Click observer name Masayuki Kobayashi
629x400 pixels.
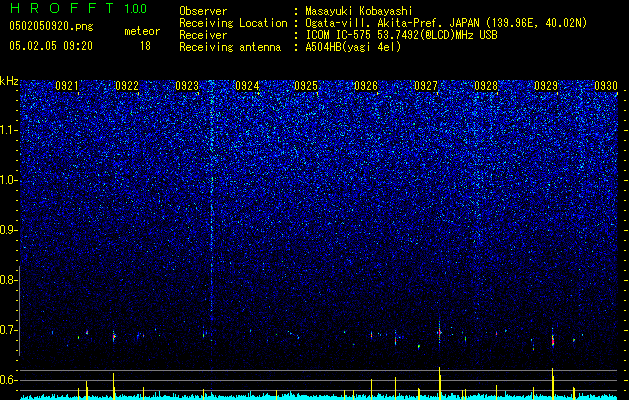pos(359,11)
